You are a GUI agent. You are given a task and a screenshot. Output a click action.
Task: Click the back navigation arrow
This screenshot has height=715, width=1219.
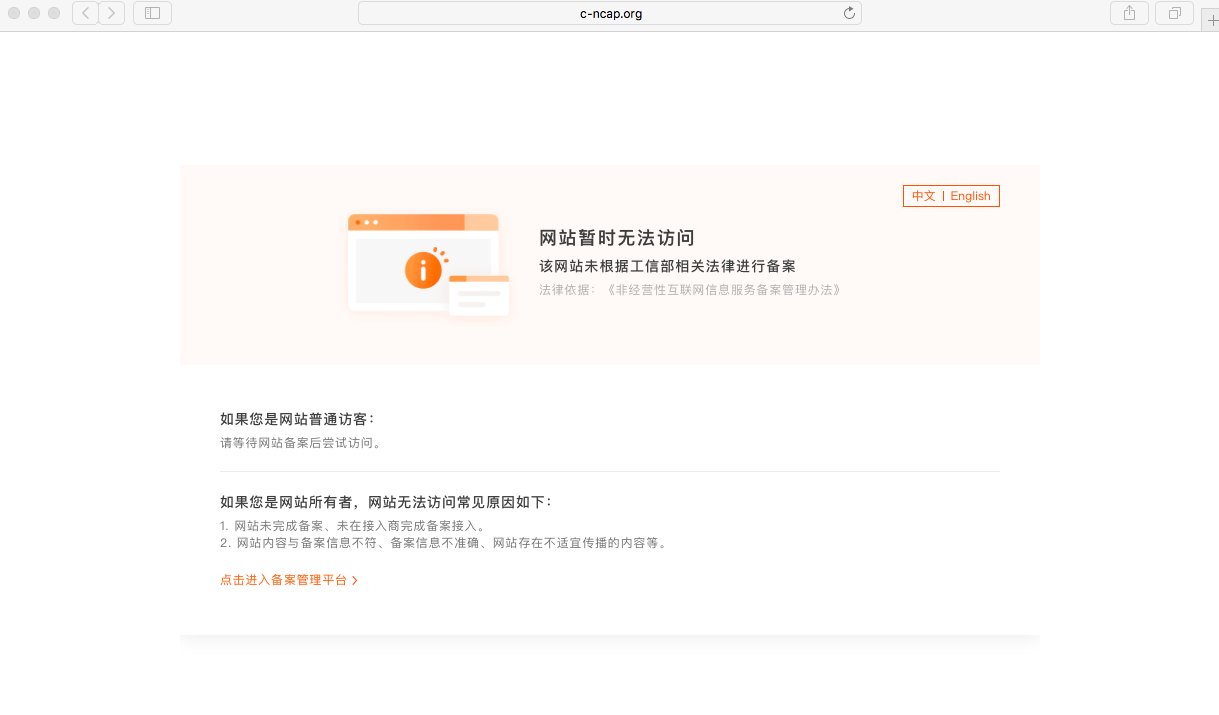(85, 13)
